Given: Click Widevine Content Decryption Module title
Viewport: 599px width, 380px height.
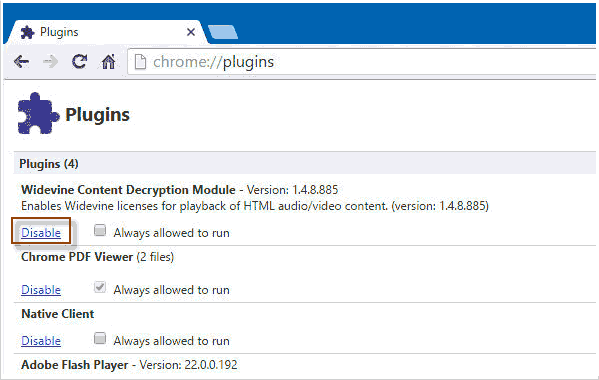Looking at the screenshot, I should [x=128, y=190].
